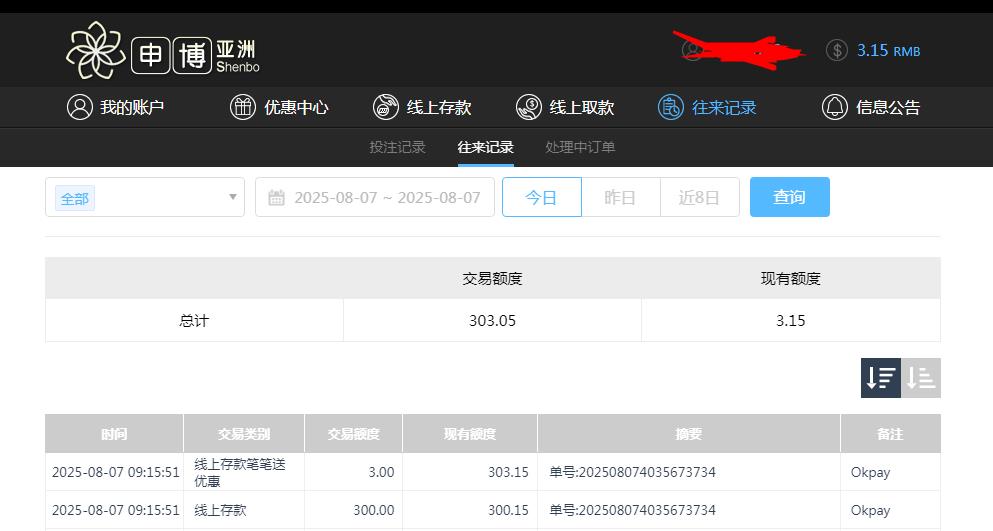Click the timestamp in the 300.00 row
Image resolution: width=993 pixels, height=531 pixels.
115,510
